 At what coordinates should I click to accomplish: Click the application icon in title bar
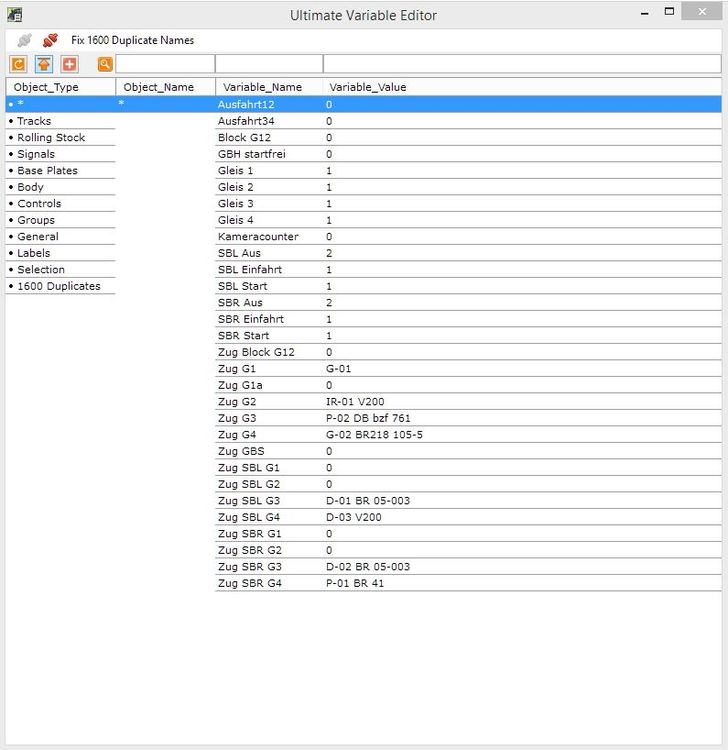14,14
